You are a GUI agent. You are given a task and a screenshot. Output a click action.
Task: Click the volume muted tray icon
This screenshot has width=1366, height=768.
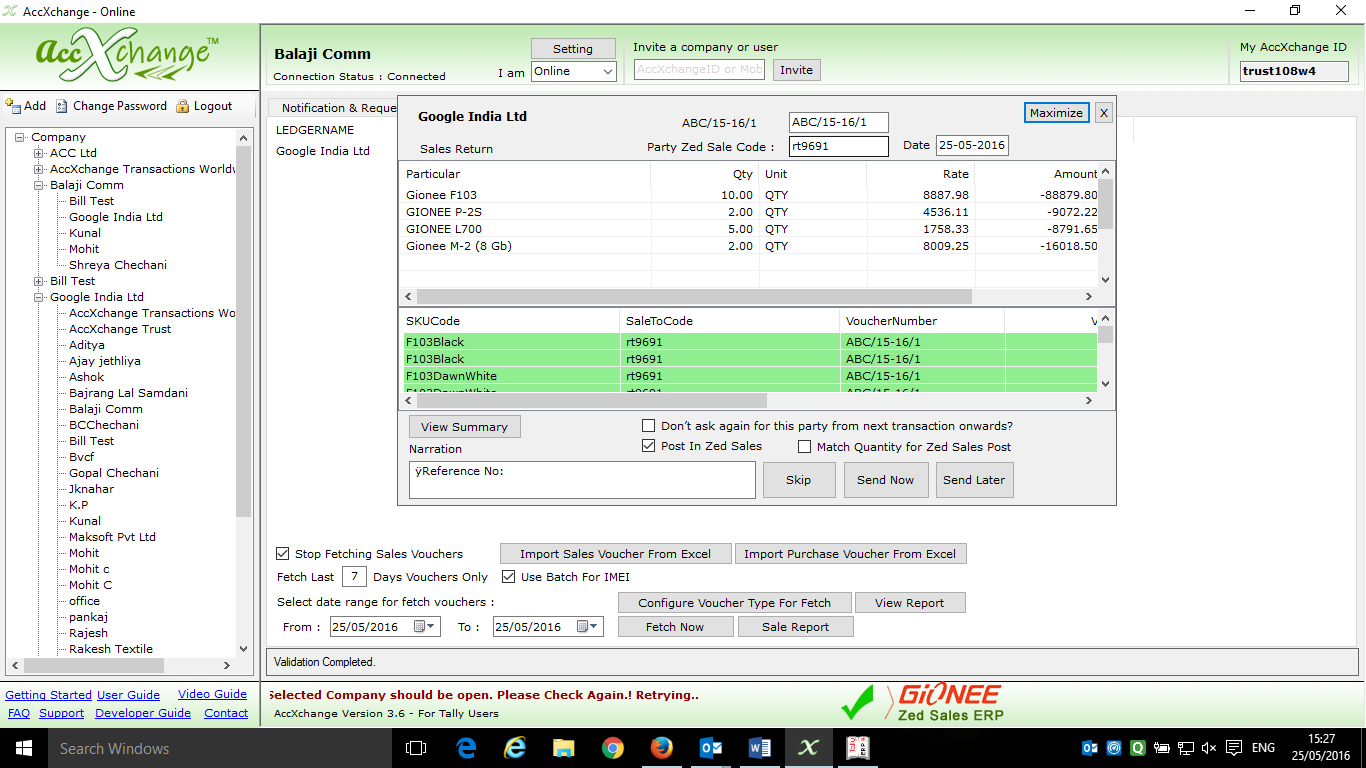click(1208, 748)
